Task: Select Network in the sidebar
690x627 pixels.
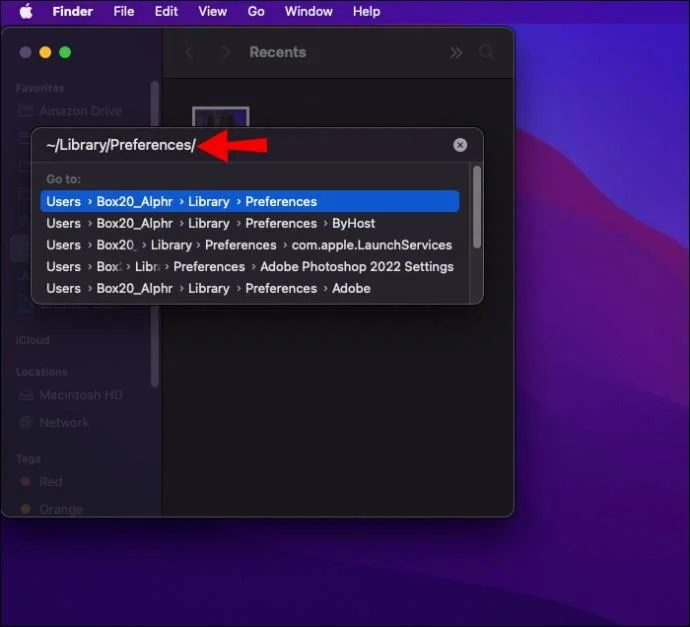Action: click(x=54, y=422)
